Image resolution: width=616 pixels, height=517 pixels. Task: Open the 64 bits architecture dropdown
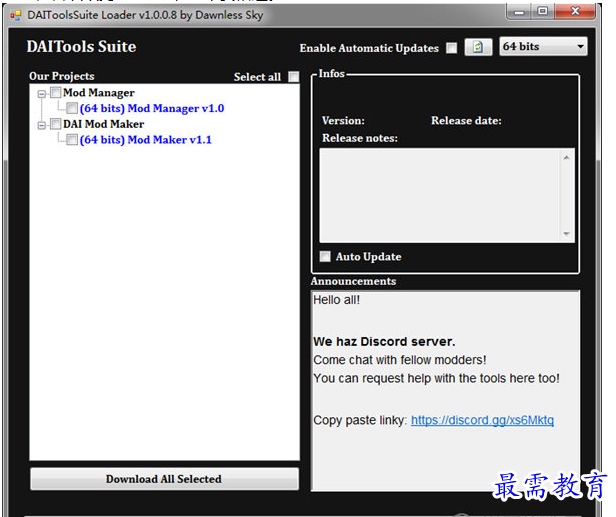[543, 47]
